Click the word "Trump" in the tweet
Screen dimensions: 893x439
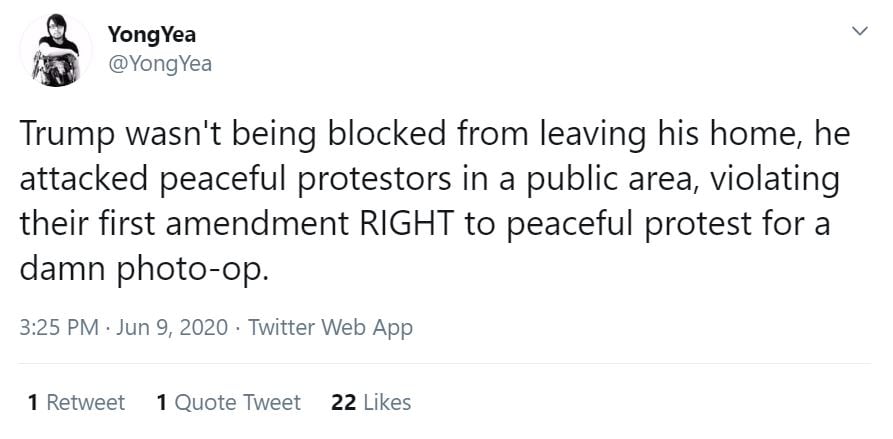click(x=63, y=137)
